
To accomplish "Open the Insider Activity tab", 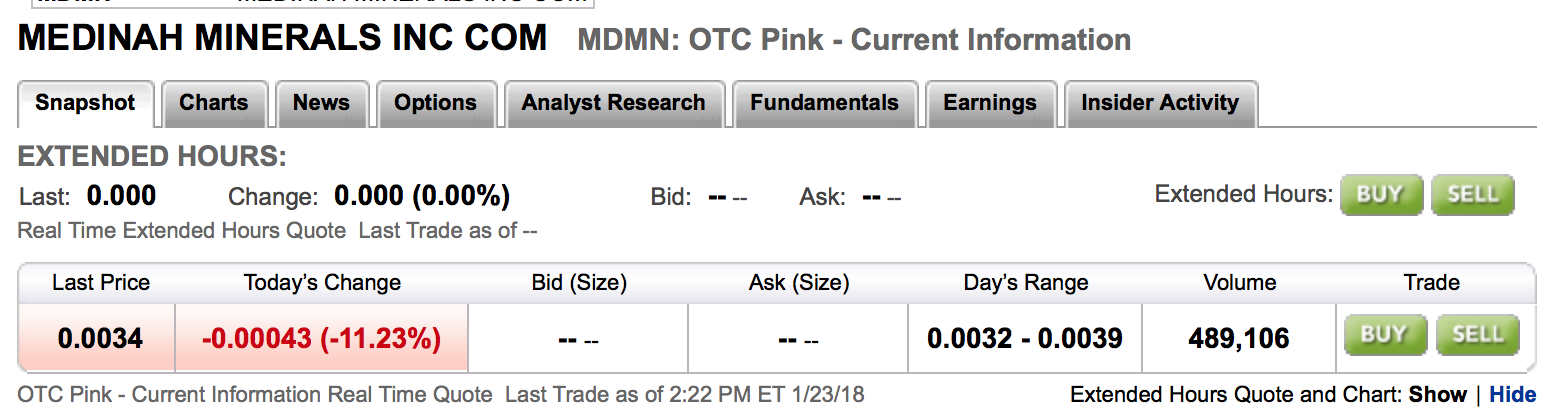I will (x=1160, y=103).
